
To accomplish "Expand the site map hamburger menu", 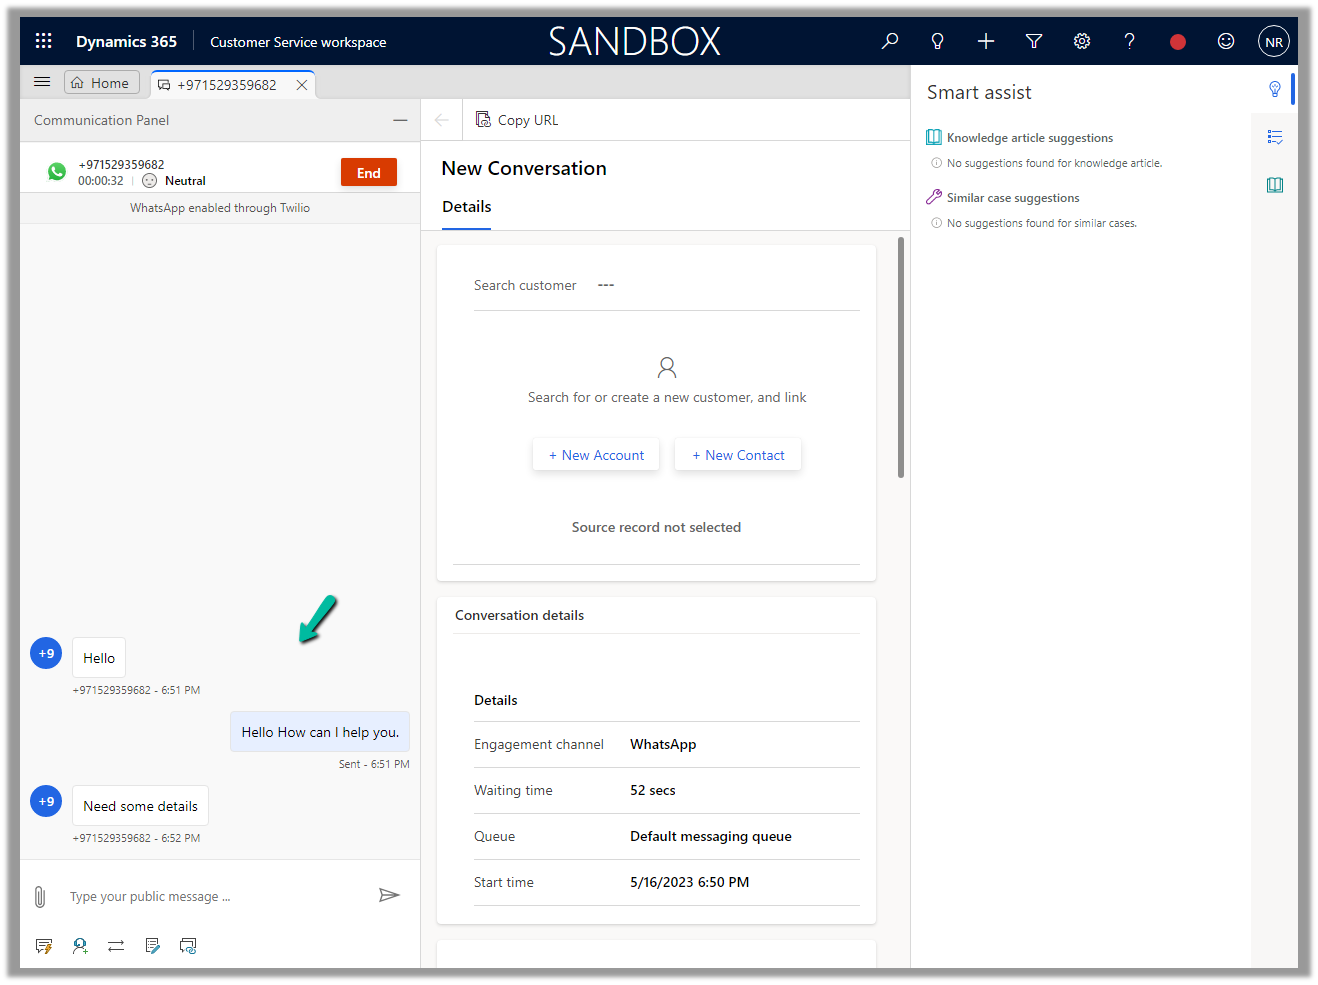I will pos(42,83).
